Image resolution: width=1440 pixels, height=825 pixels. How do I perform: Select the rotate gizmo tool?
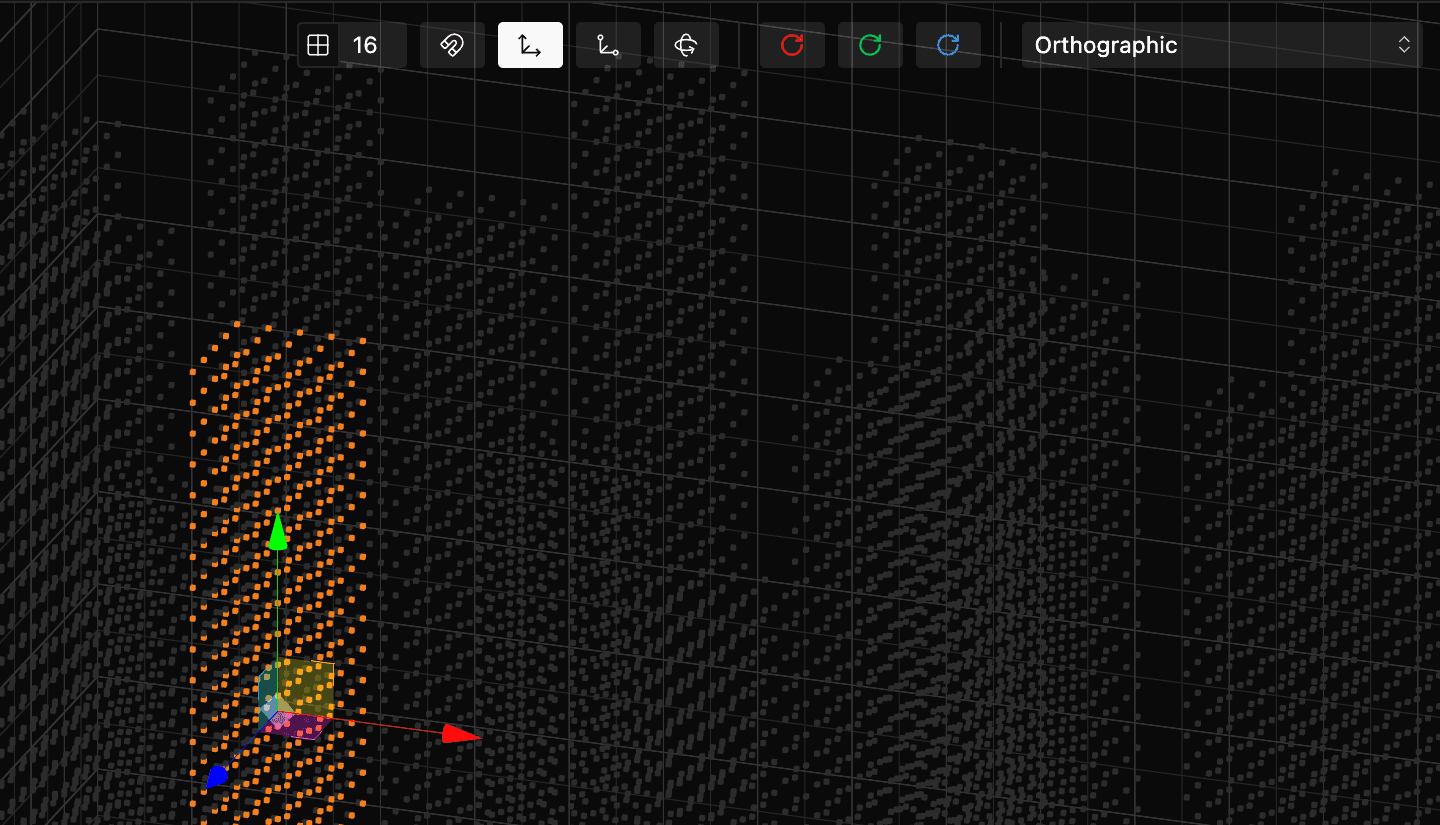pos(686,45)
